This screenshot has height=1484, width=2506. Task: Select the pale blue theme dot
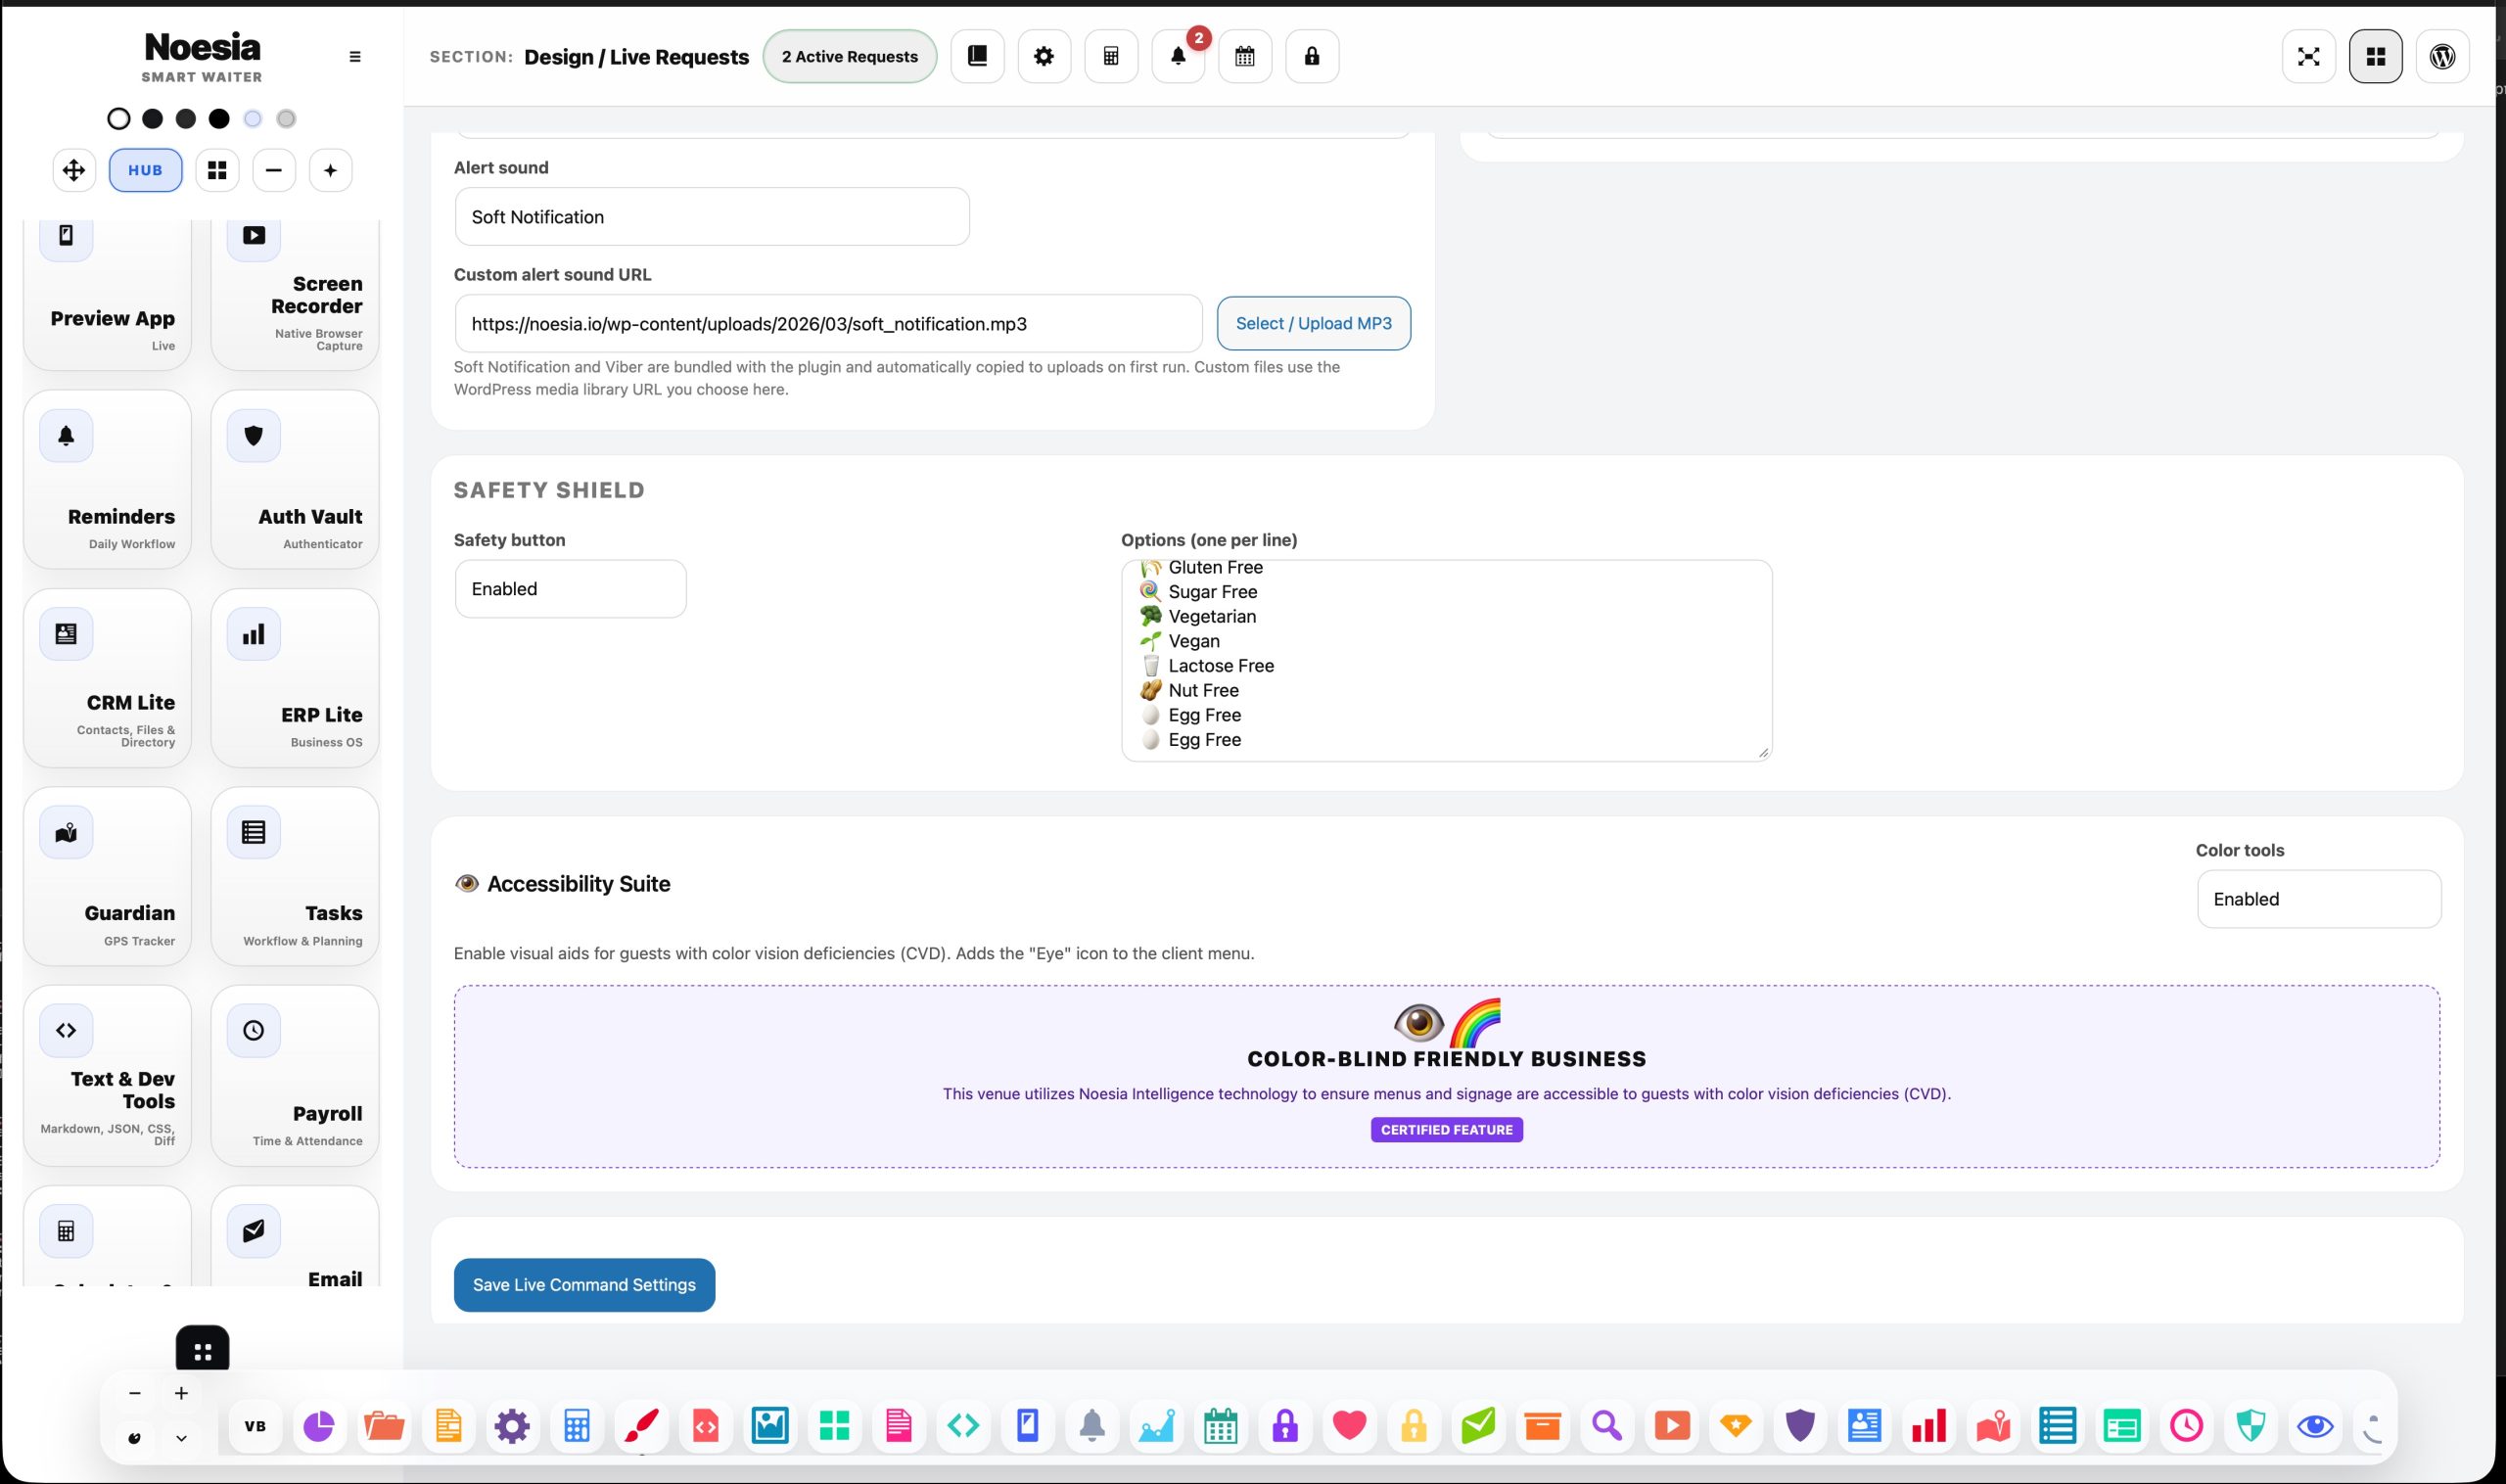tap(253, 119)
